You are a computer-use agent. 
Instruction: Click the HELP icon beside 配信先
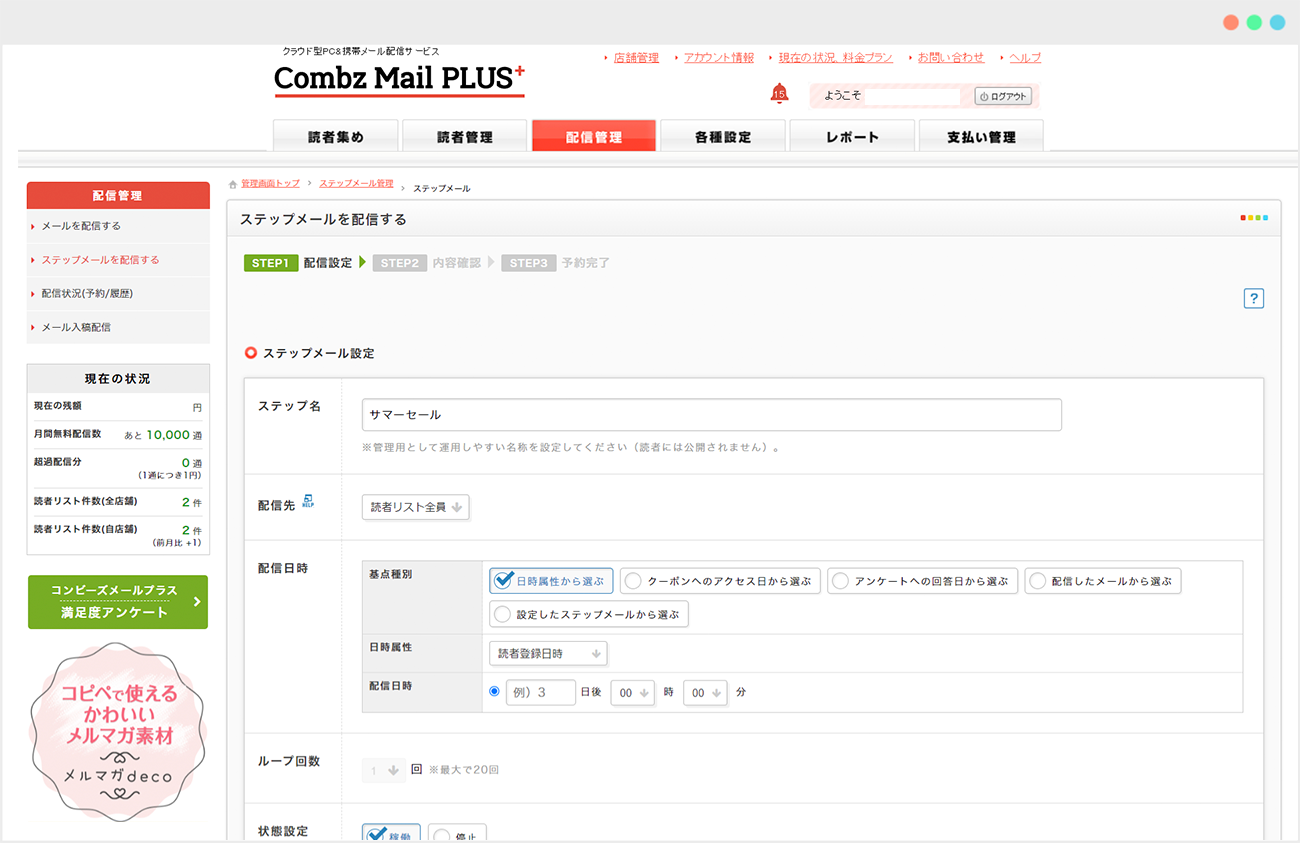click(308, 500)
